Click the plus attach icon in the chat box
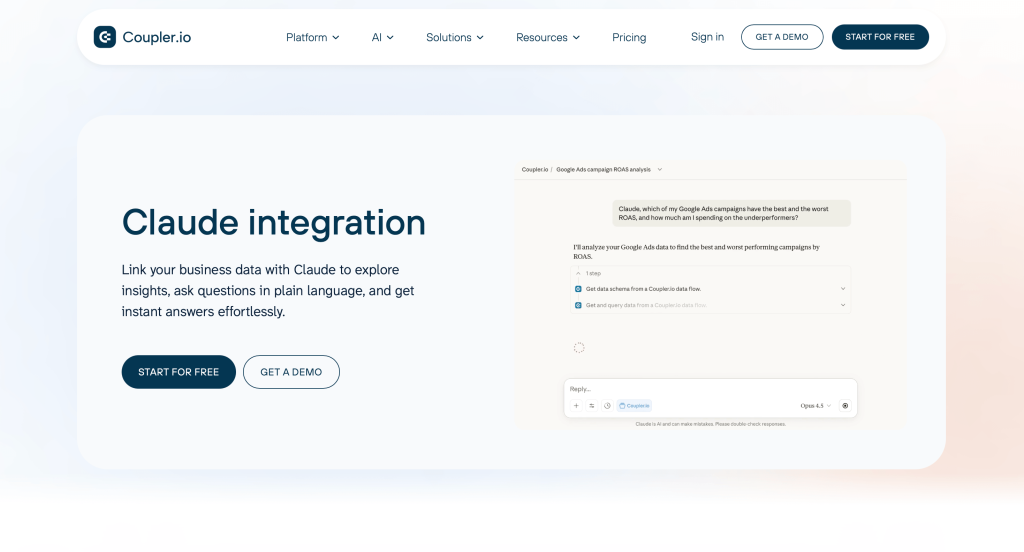The image size is (1024, 552). 576,406
